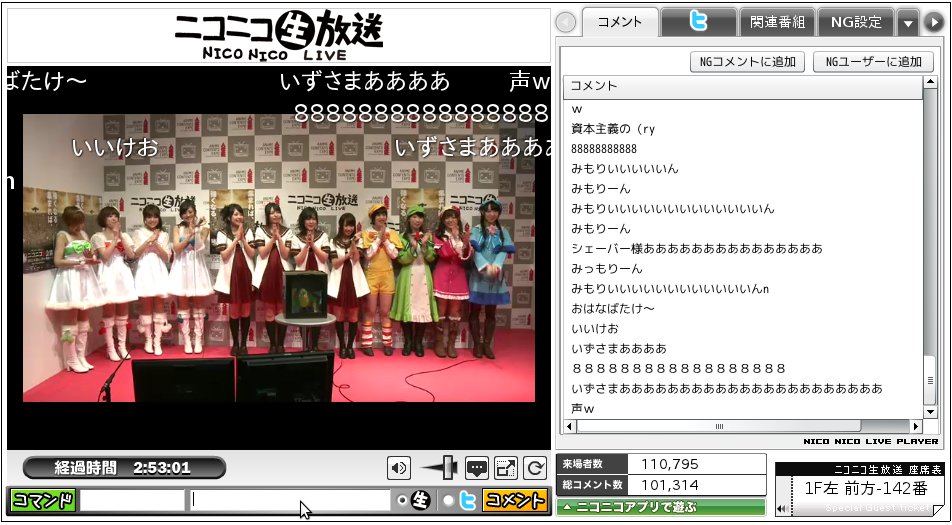
Task: Click the horizontal scrollbar left arrow
Action: click(x=570, y=426)
